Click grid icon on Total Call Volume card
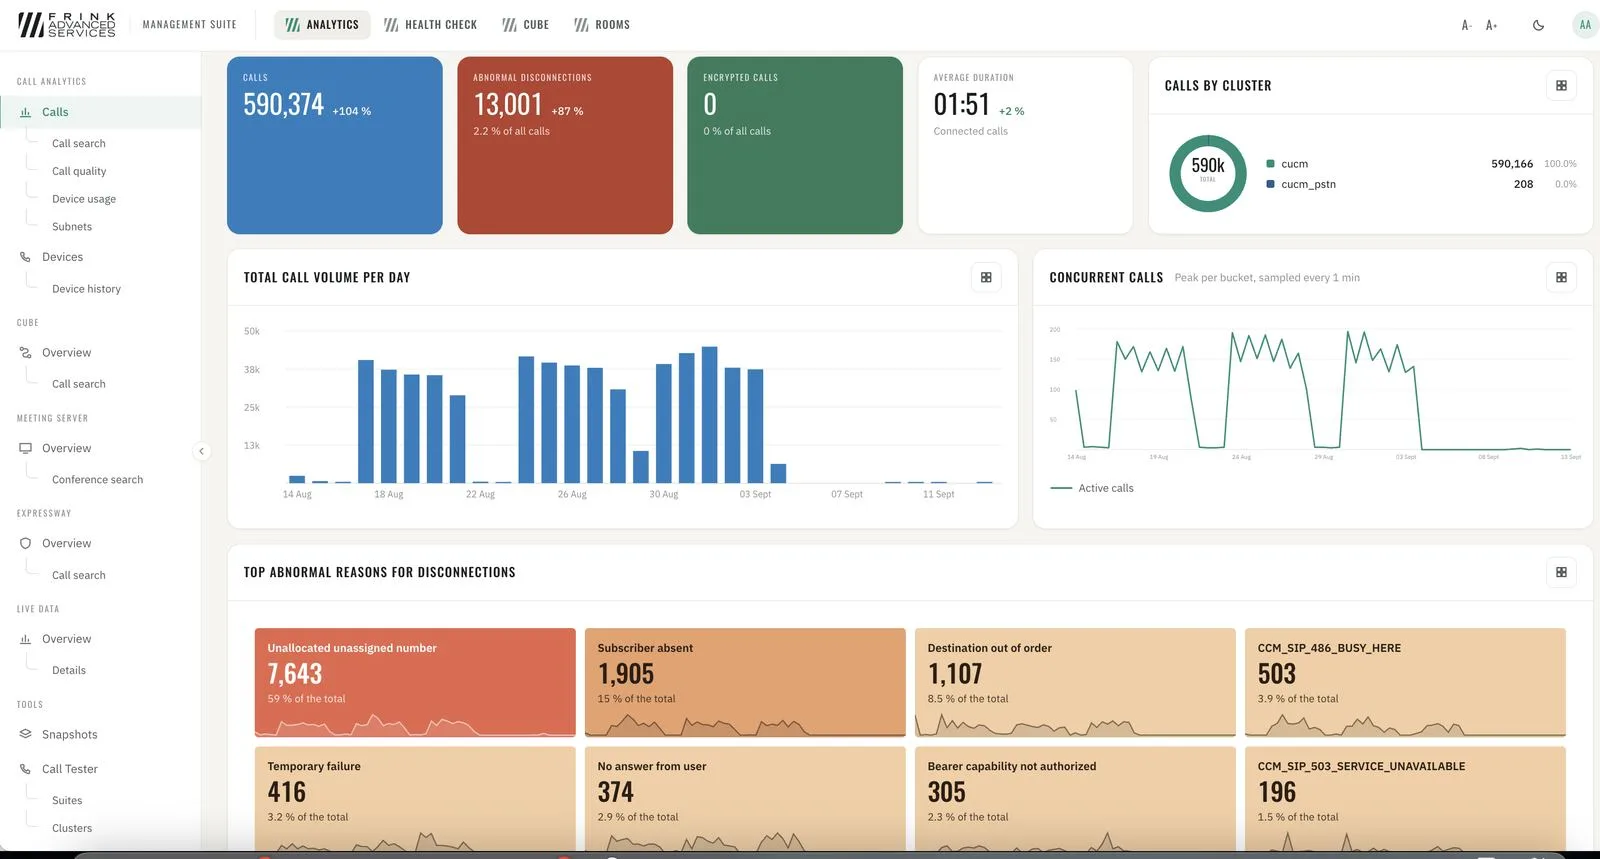This screenshot has width=1600, height=859. [986, 277]
